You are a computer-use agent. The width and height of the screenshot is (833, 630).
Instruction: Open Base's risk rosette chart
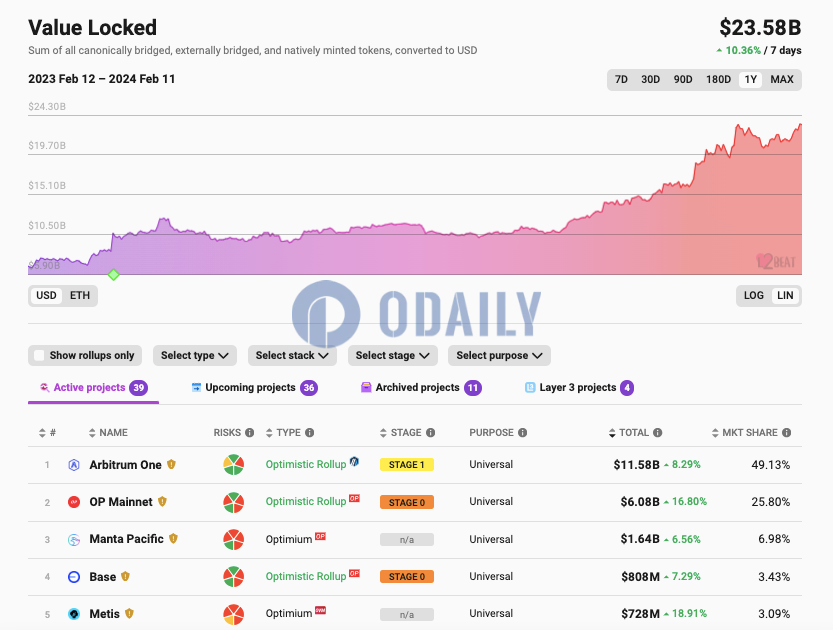point(233,577)
